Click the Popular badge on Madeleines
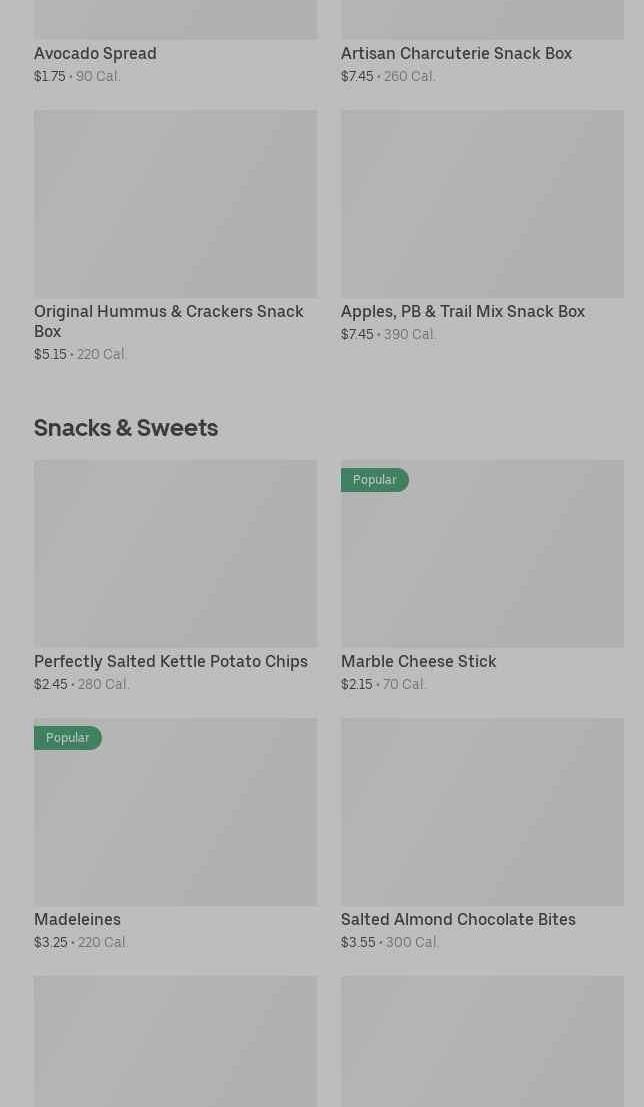The image size is (644, 1107). tap(67, 738)
